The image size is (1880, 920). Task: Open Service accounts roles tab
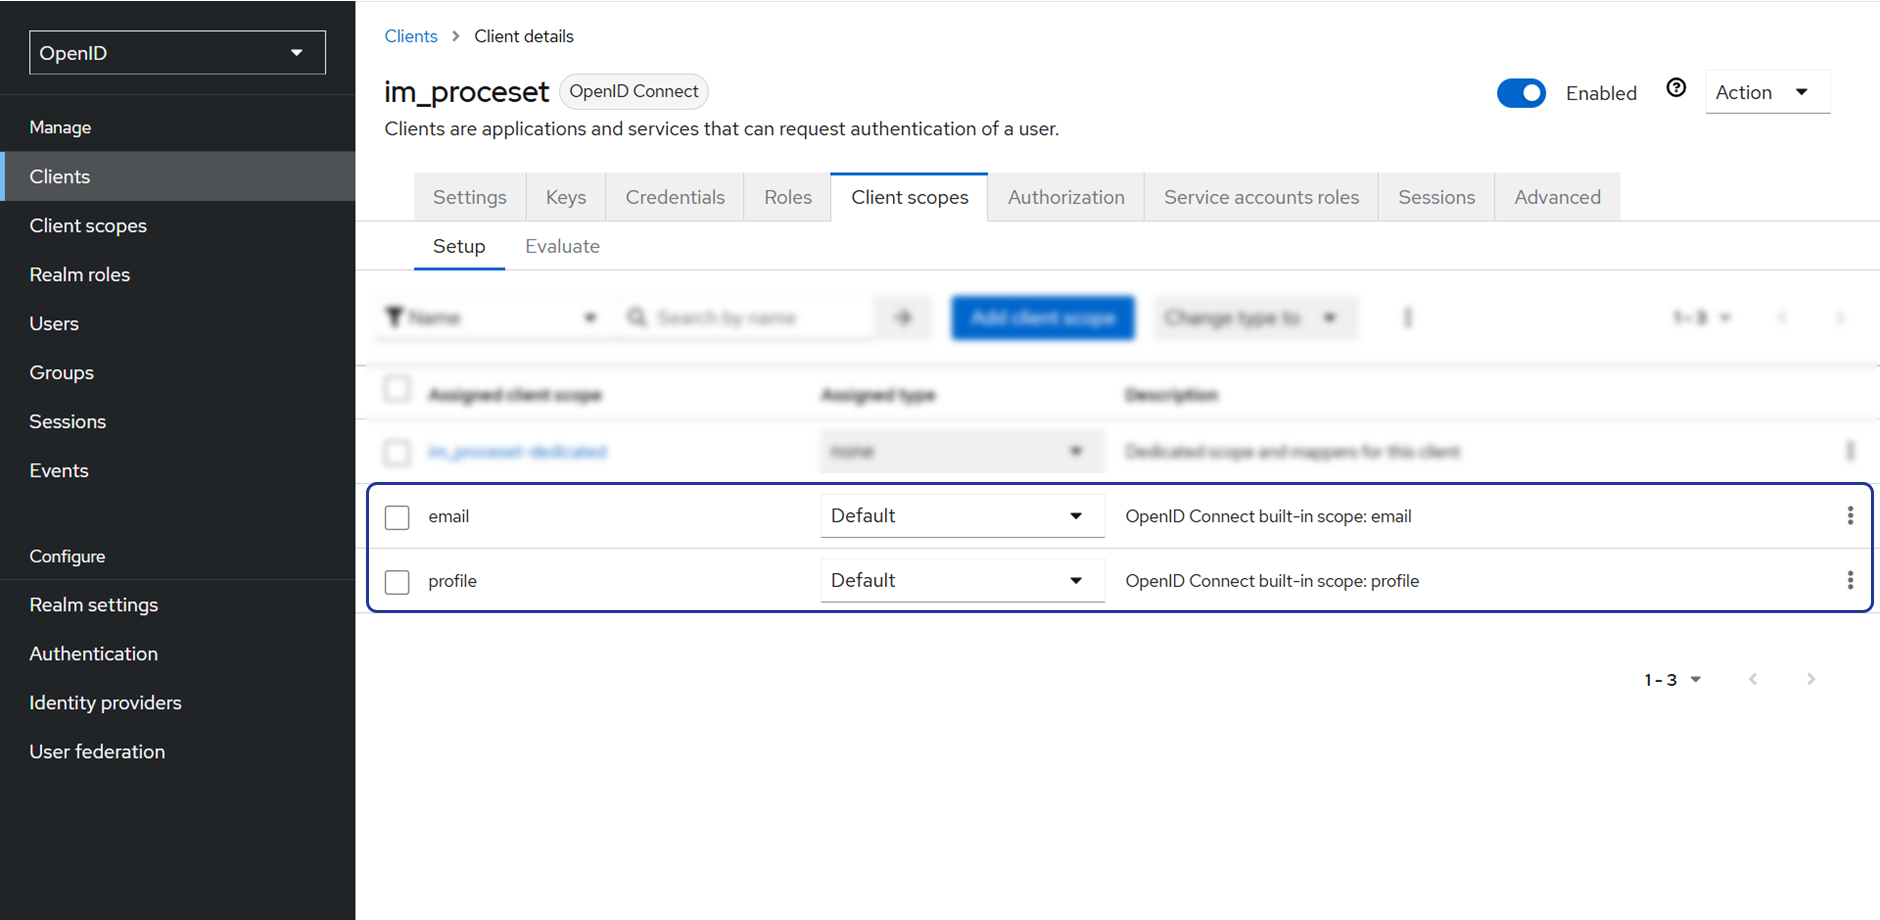[x=1261, y=197]
